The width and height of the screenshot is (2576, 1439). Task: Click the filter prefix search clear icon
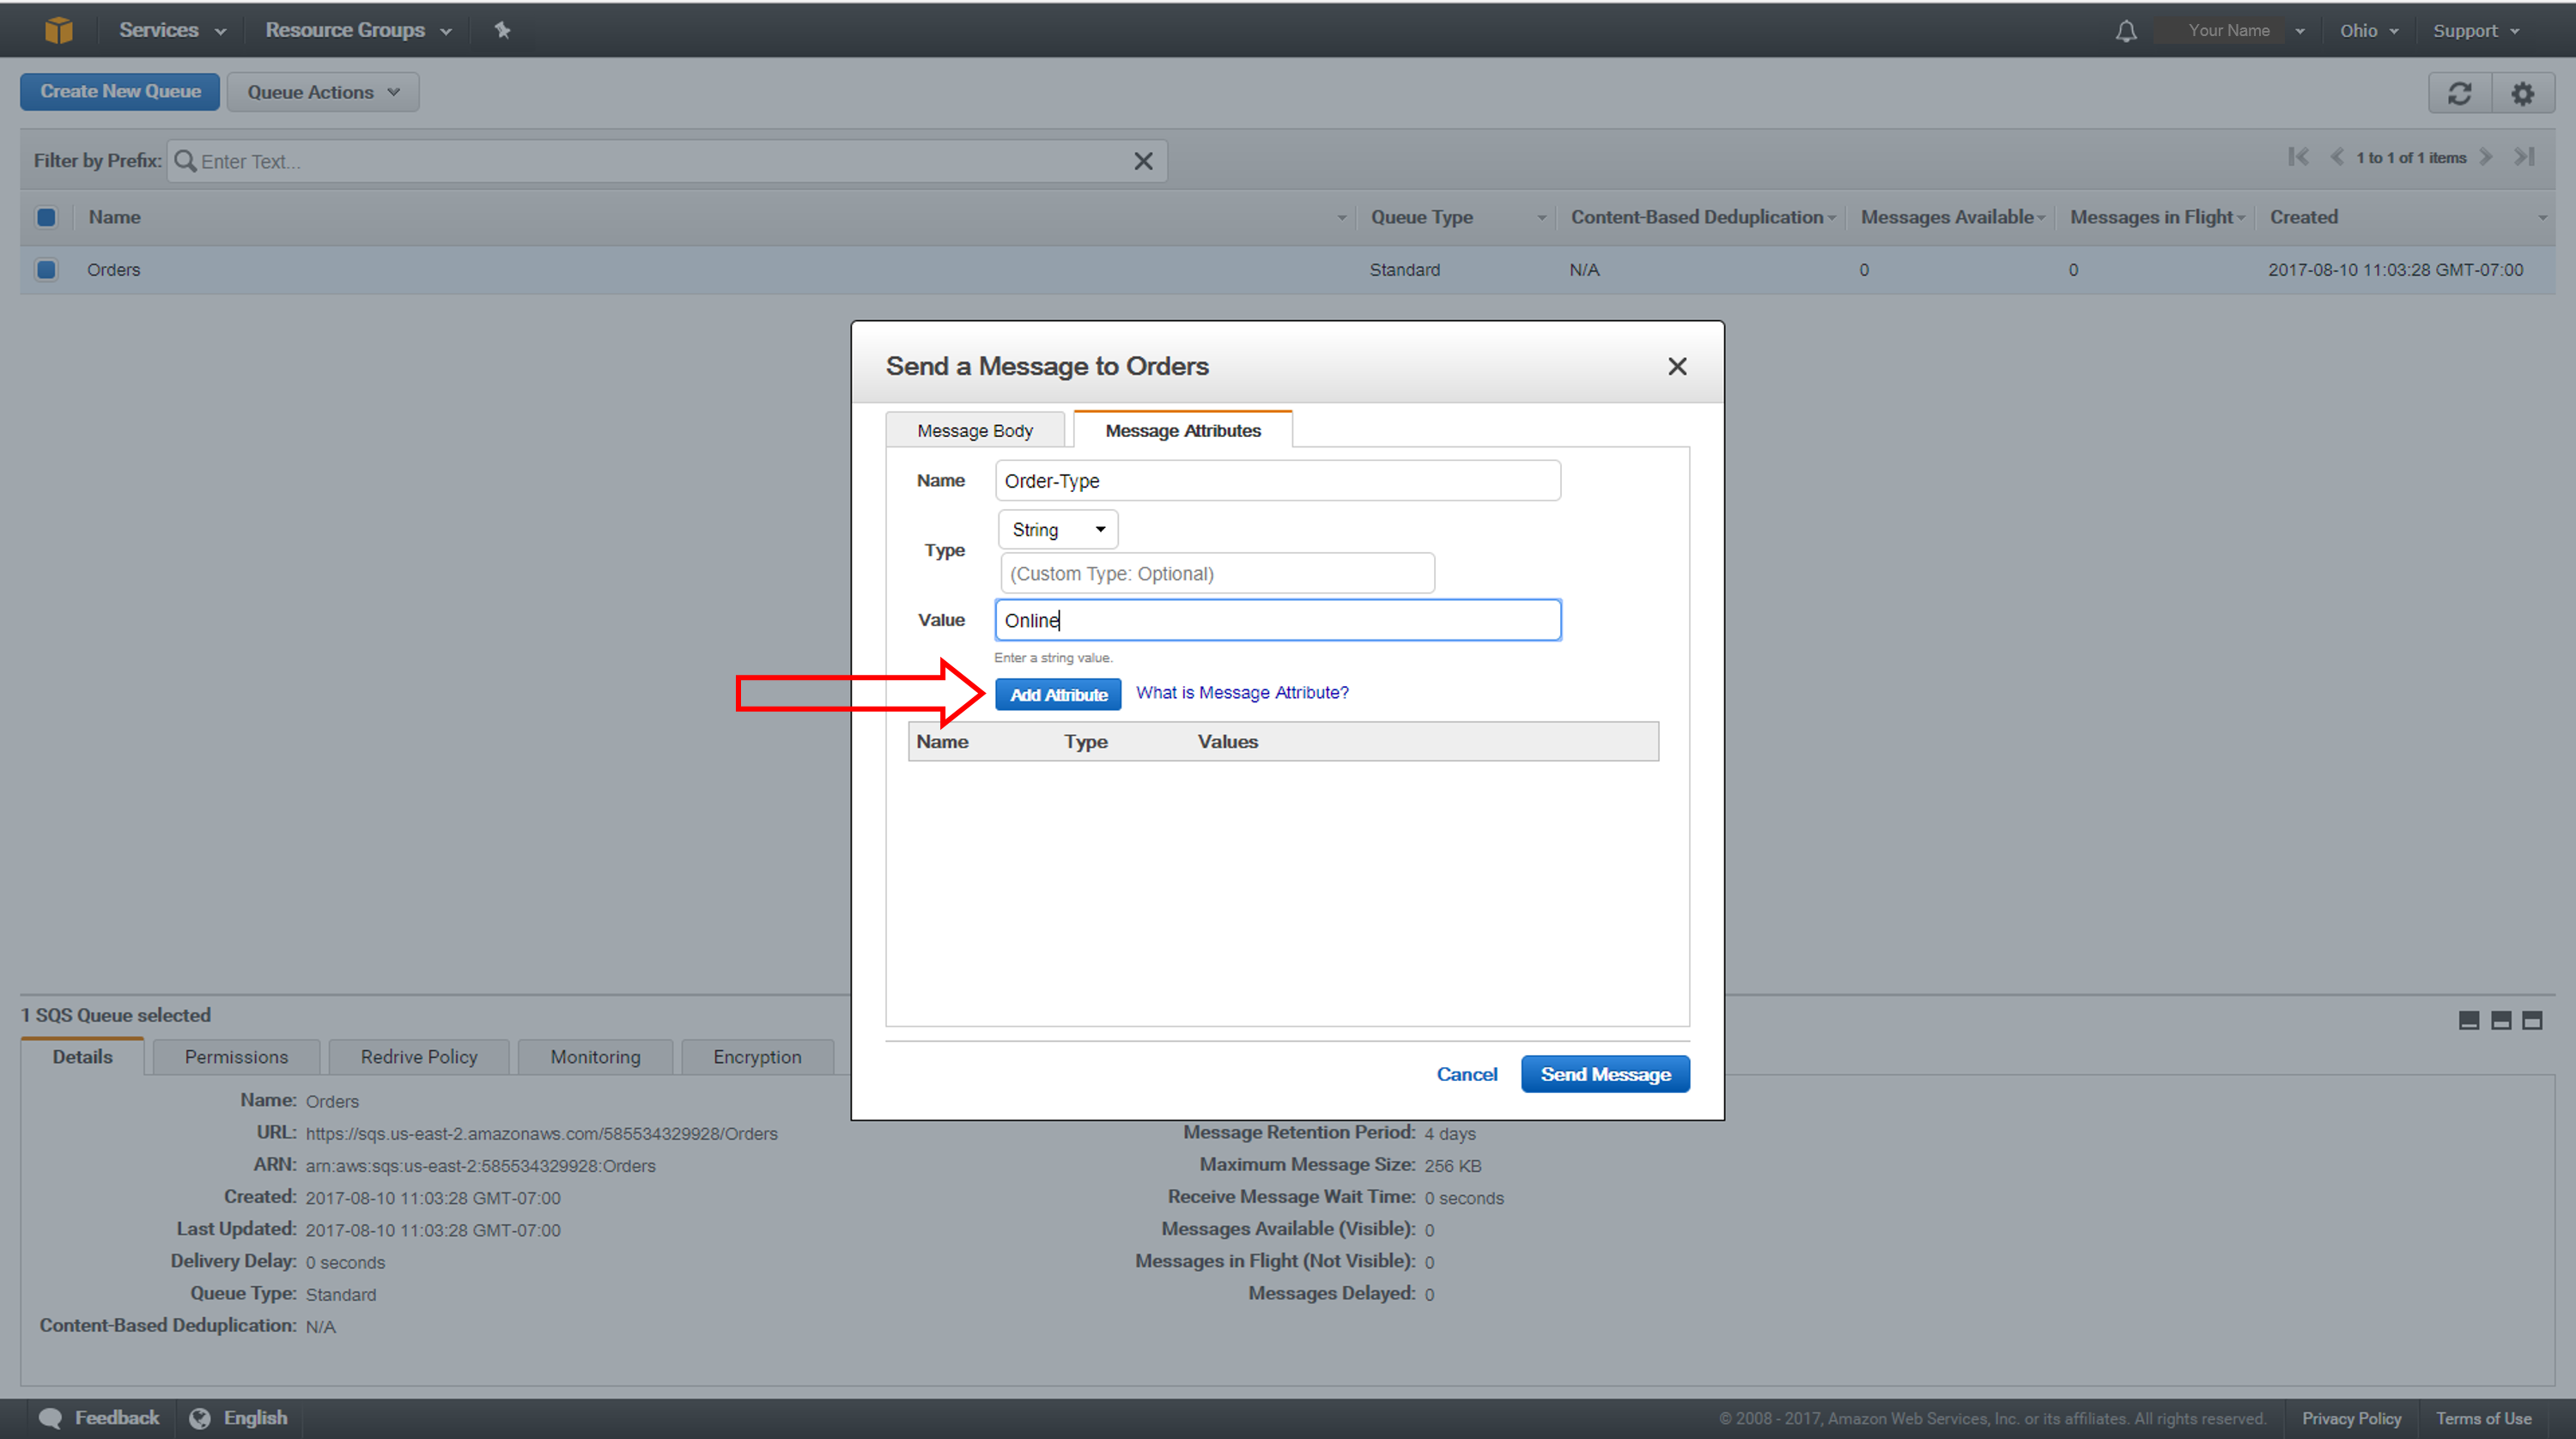[x=1145, y=161]
